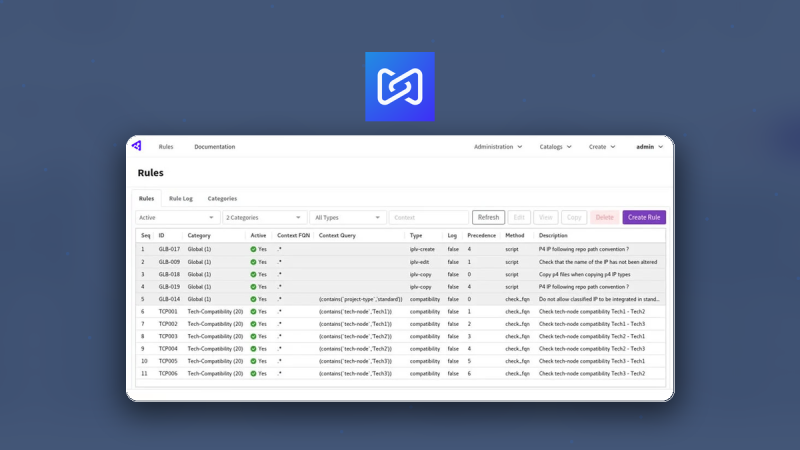Image resolution: width=800 pixels, height=450 pixels.
Task: Sort by the Category column header
Action: [x=199, y=236]
